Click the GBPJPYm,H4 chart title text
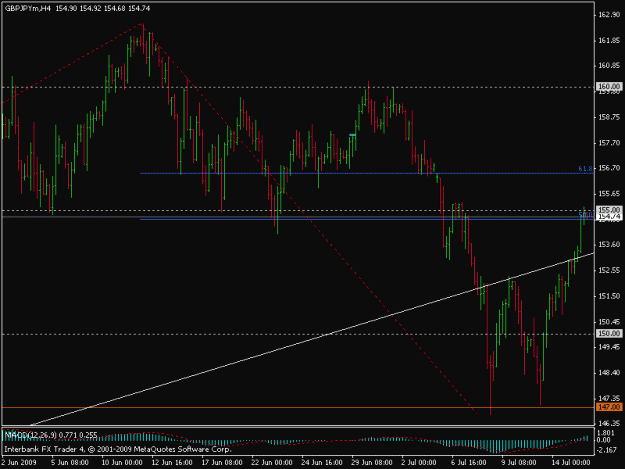625x469 pixels. 28,8
